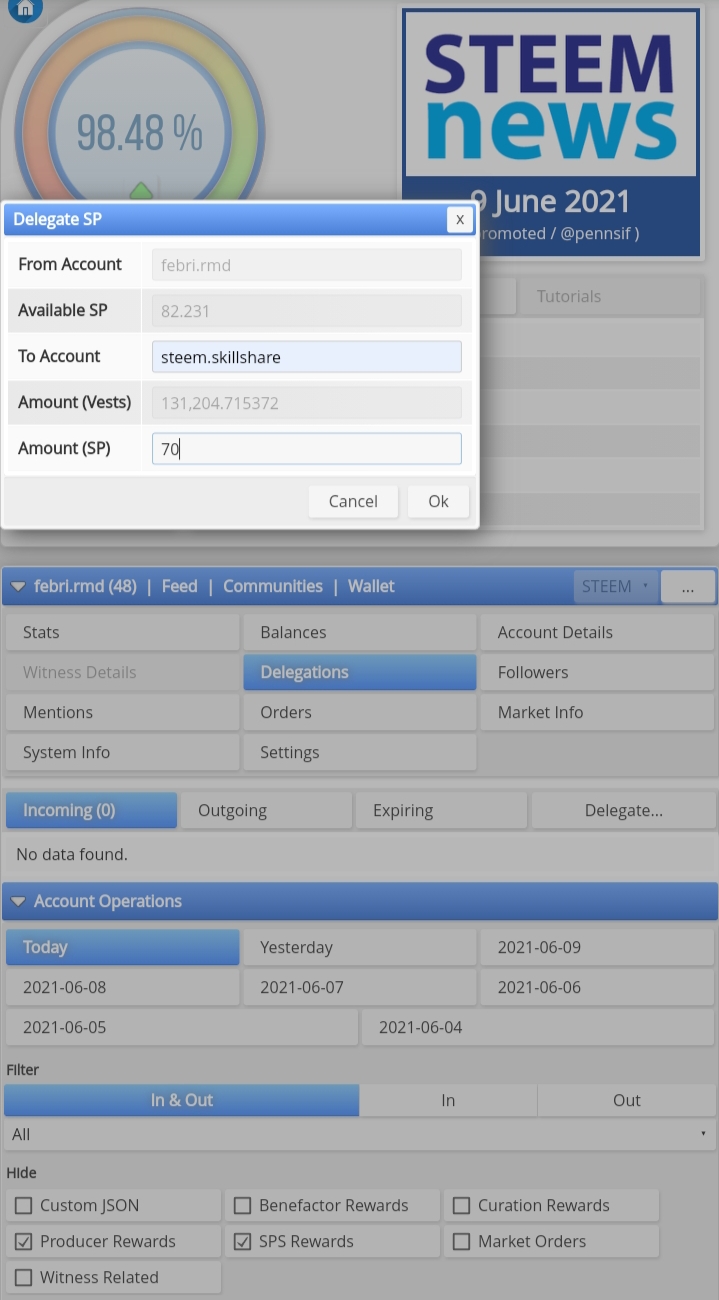Open the Communities link
Image resolution: width=719 pixels, height=1300 pixels.
click(x=273, y=586)
